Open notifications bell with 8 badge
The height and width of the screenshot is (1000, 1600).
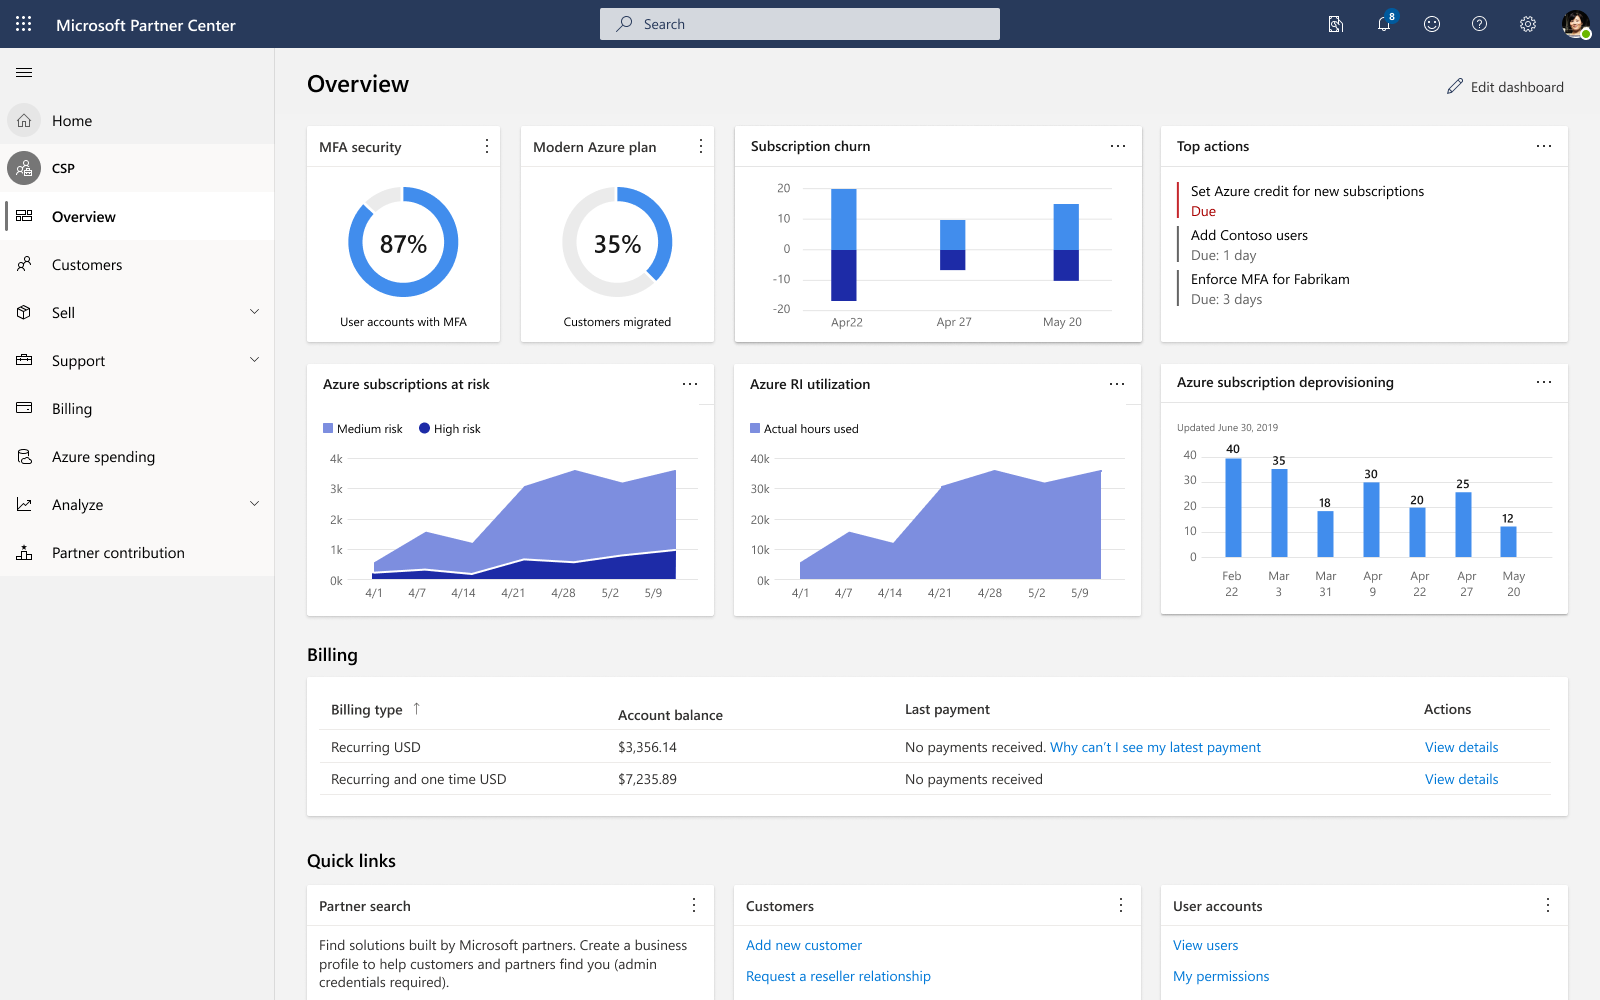click(1385, 23)
